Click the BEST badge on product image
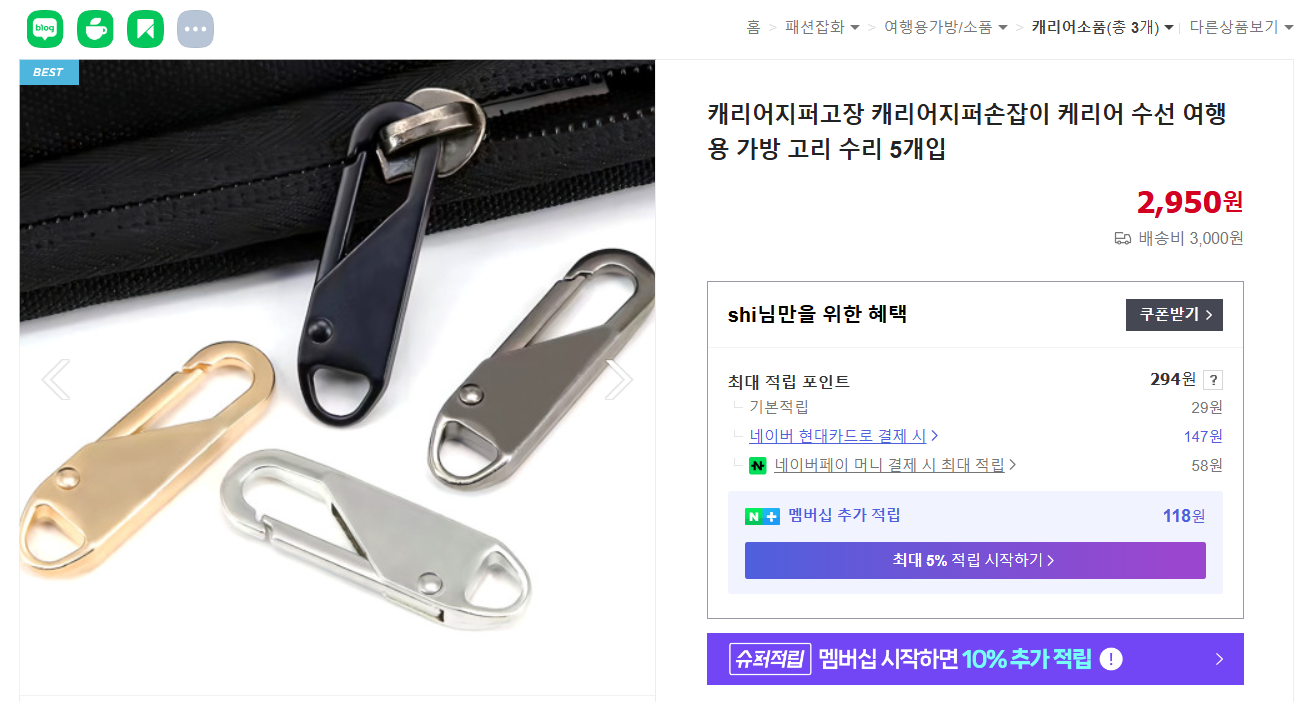 [x=49, y=72]
